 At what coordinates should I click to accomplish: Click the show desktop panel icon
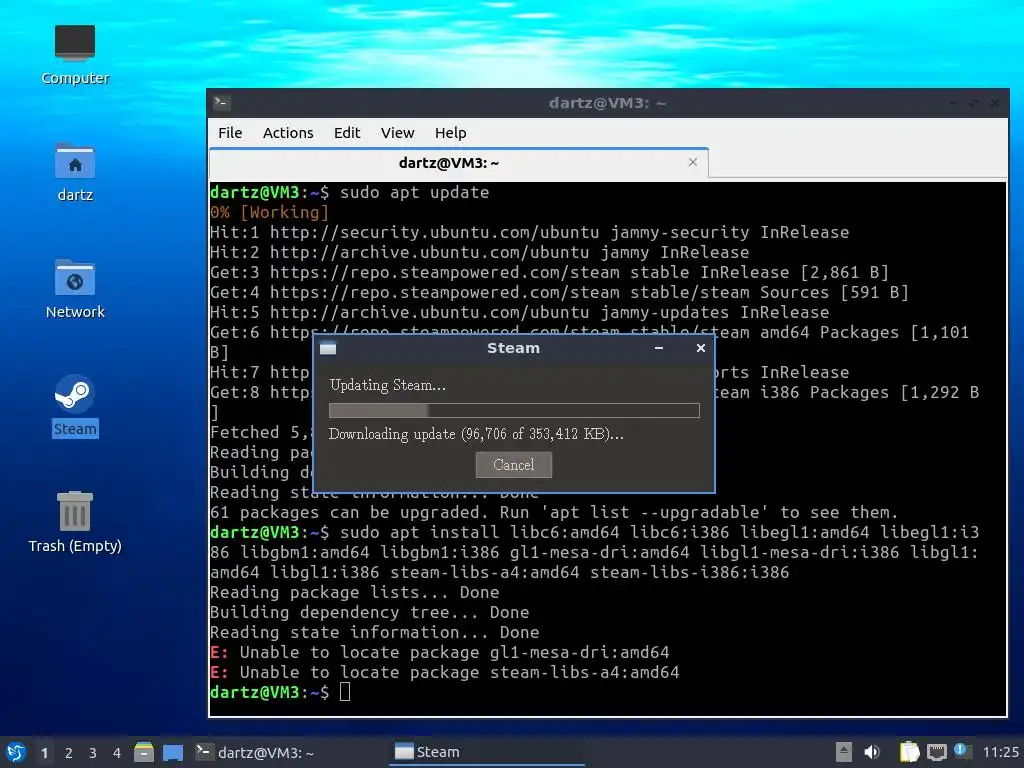pos(173,752)
